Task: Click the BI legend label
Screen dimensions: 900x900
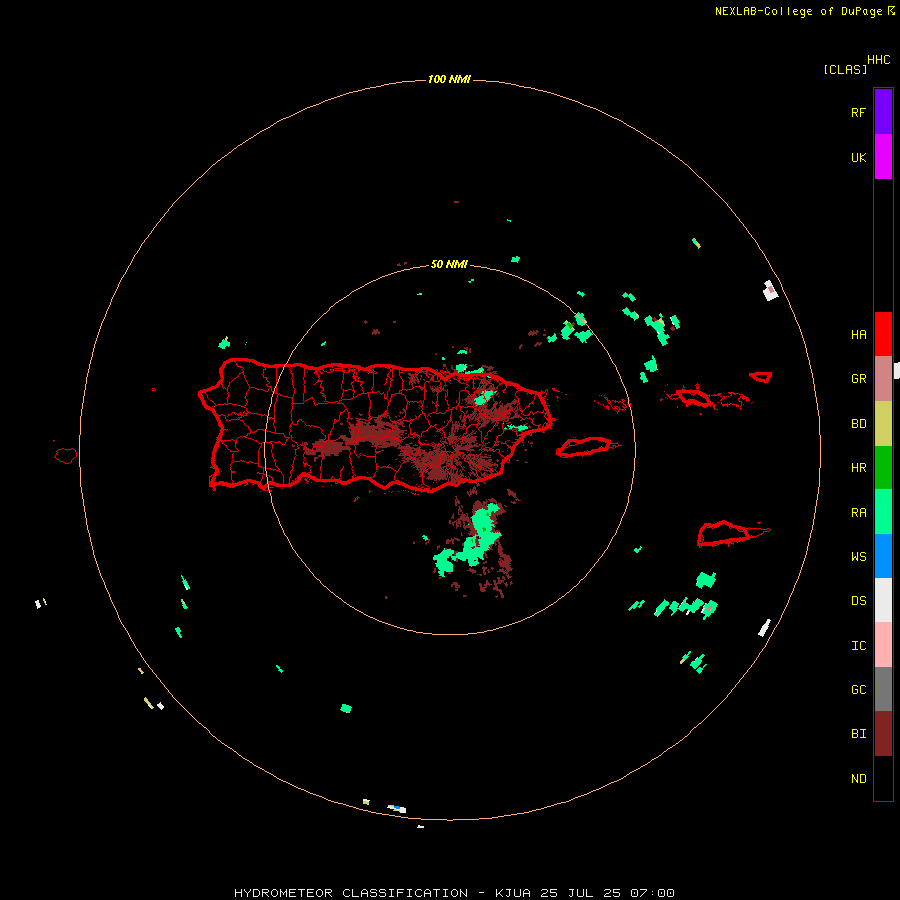Action: click(x=858, y=734)
